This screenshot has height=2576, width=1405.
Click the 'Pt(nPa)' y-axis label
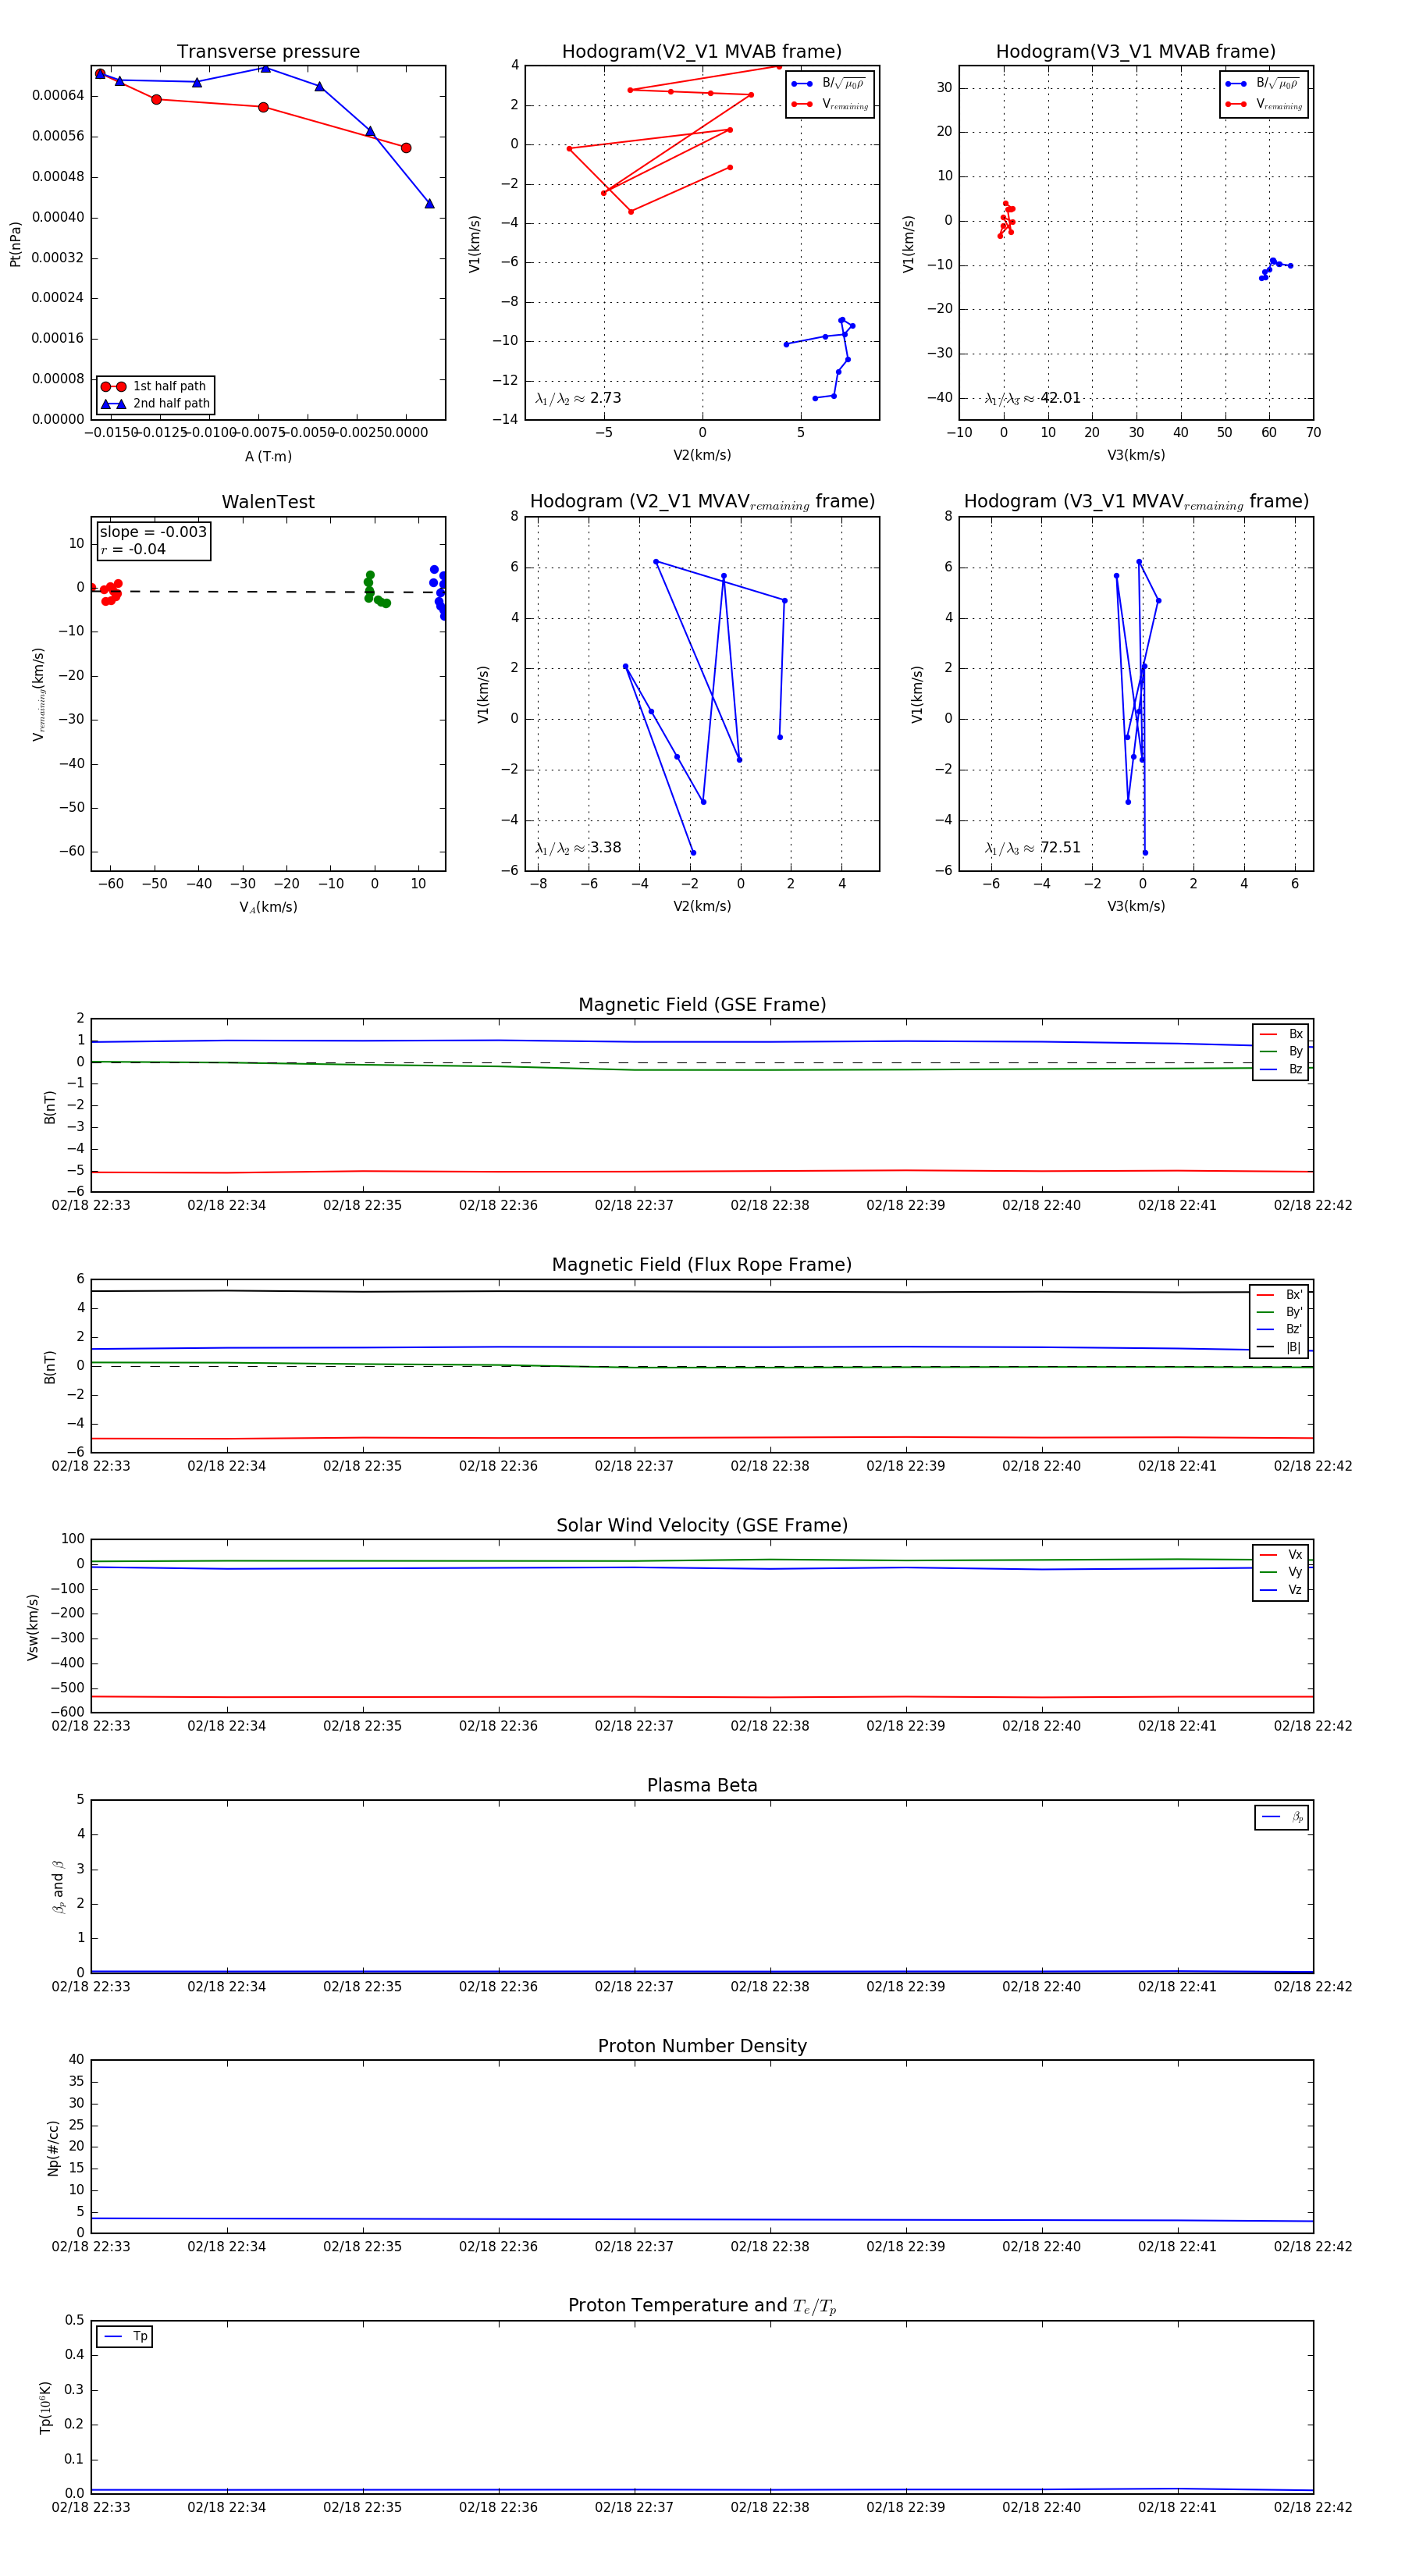16,243
